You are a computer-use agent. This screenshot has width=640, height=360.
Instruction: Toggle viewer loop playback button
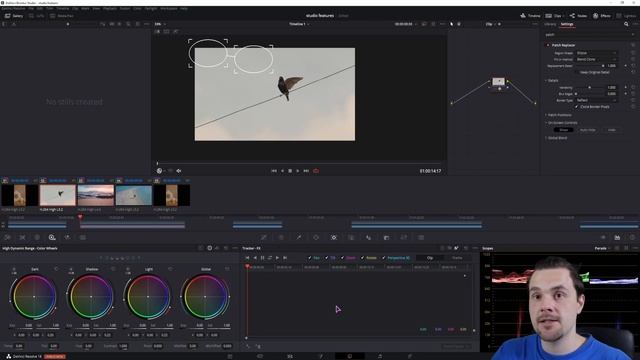316,171
